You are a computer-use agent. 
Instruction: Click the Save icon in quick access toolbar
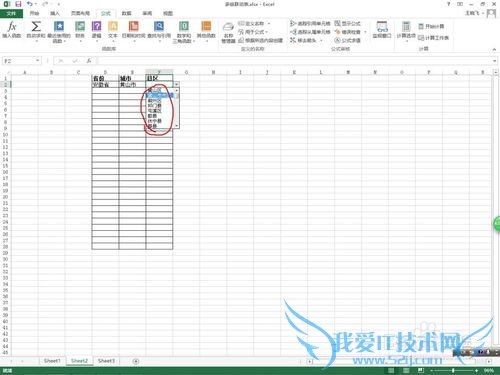point(18,4)
